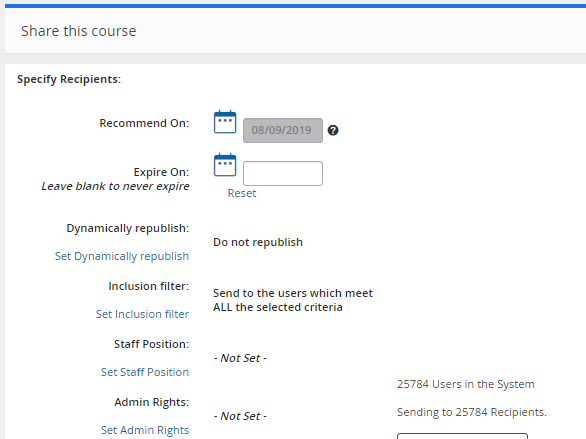Click the Leave blank to never expire hint
This screenshot has width=586, height=439.
(115, 186)
